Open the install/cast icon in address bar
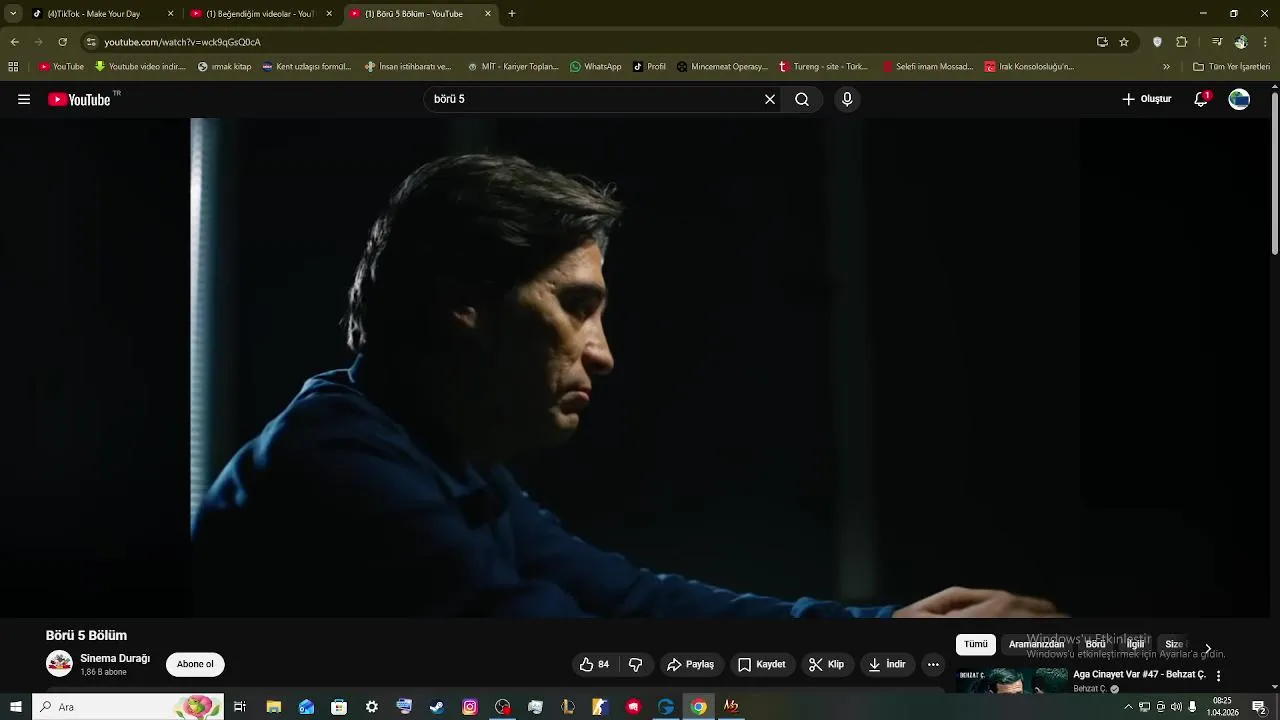The height and width of the screenshot is (720, 1280). pos(1102,42)
